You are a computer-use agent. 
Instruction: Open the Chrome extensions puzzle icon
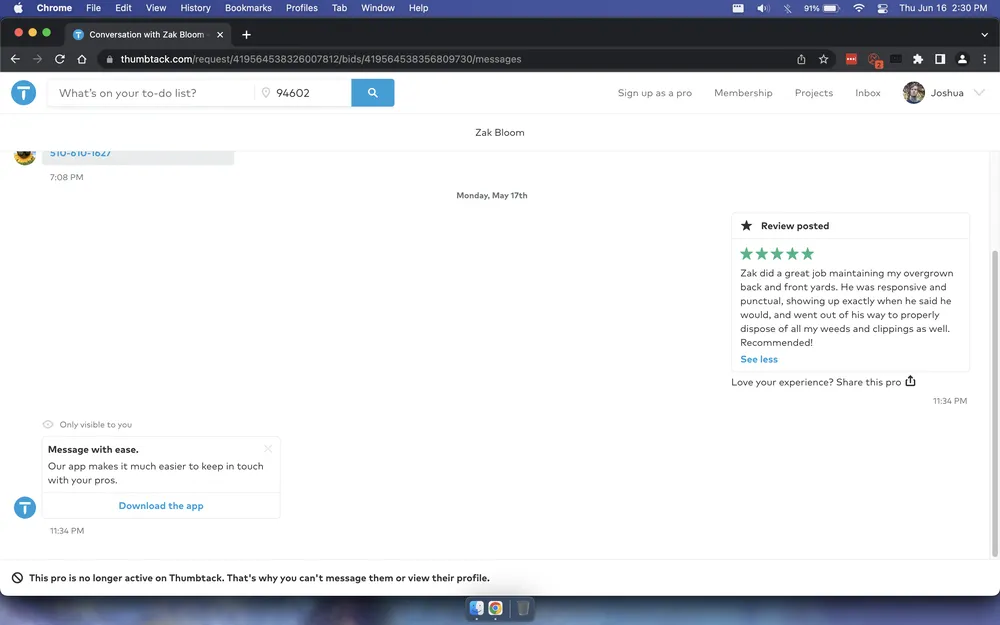coord(918,59)
